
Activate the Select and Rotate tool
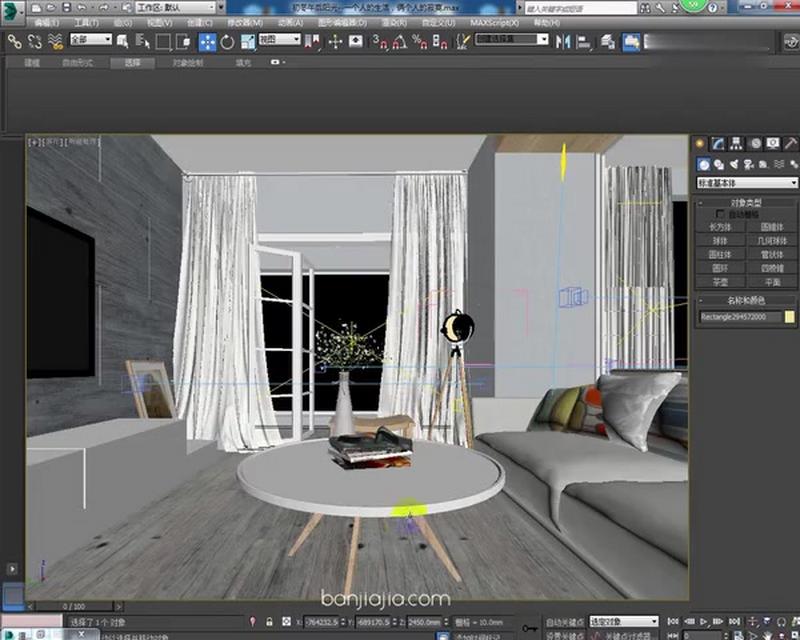click(x=227, y=42)
